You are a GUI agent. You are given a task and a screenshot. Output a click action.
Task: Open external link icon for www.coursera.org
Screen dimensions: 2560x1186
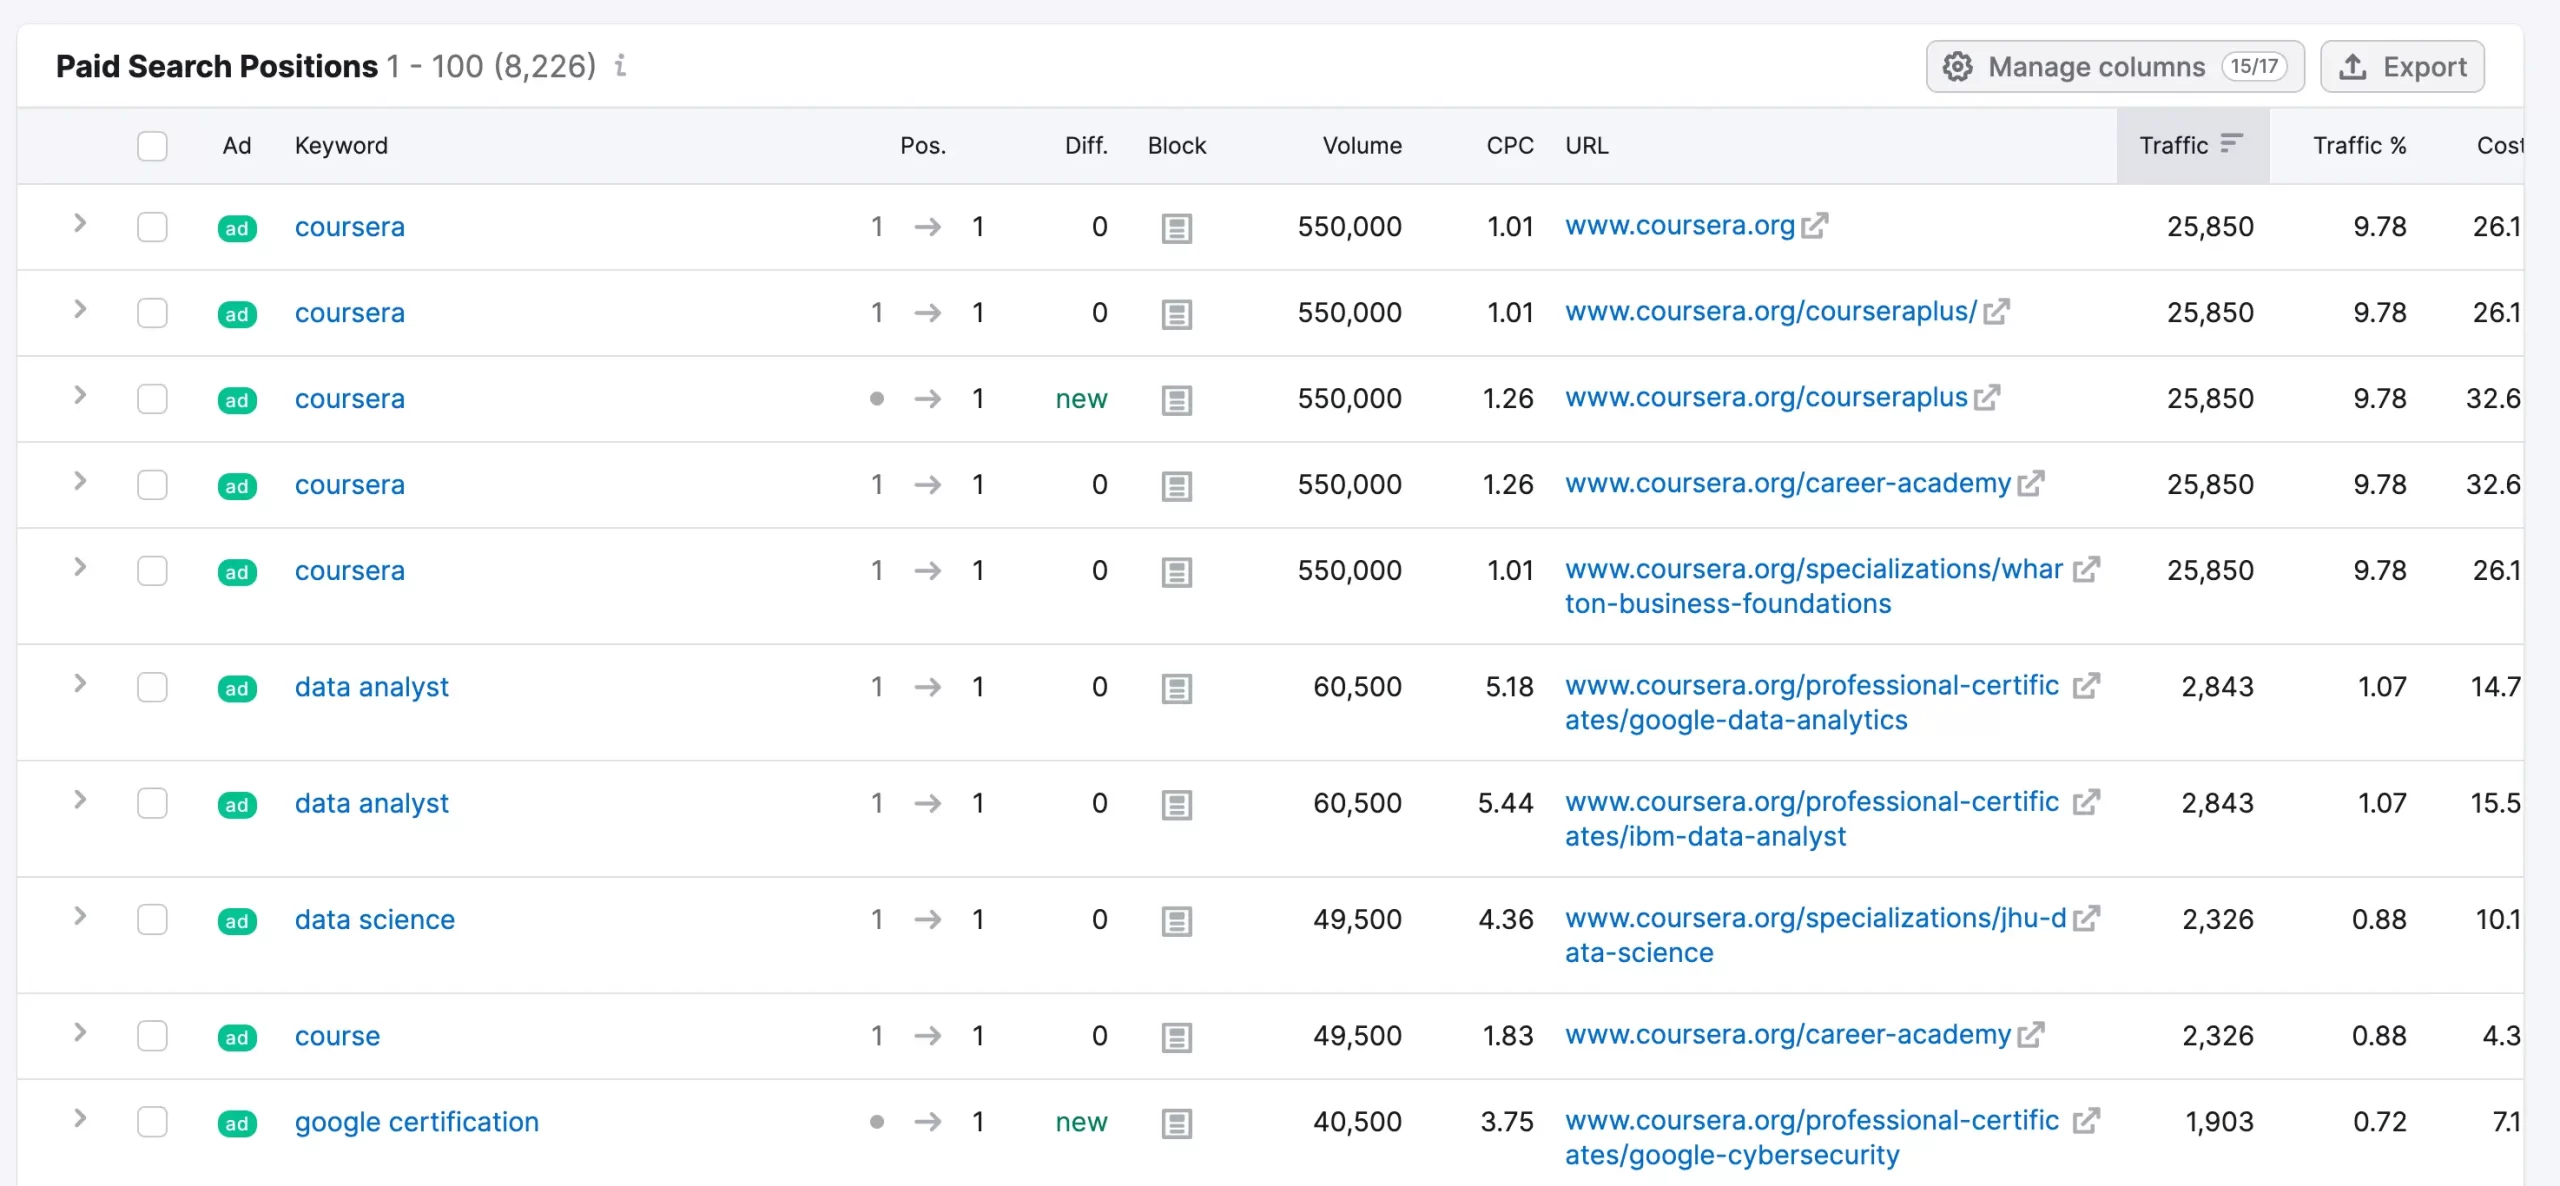coord(1815,226)
